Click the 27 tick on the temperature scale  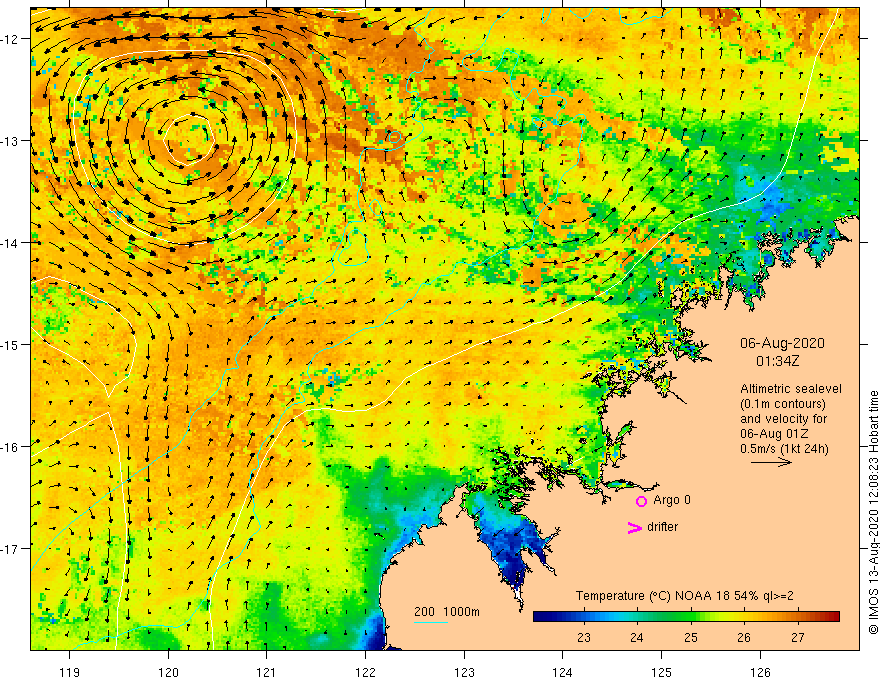[798, 637]
